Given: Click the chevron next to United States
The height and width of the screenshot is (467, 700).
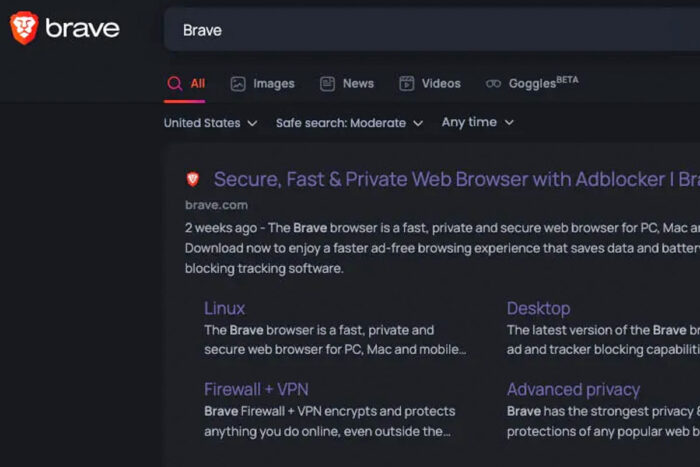Looking at the screenshot, I should pyautogui.click(x=252, y=123).
